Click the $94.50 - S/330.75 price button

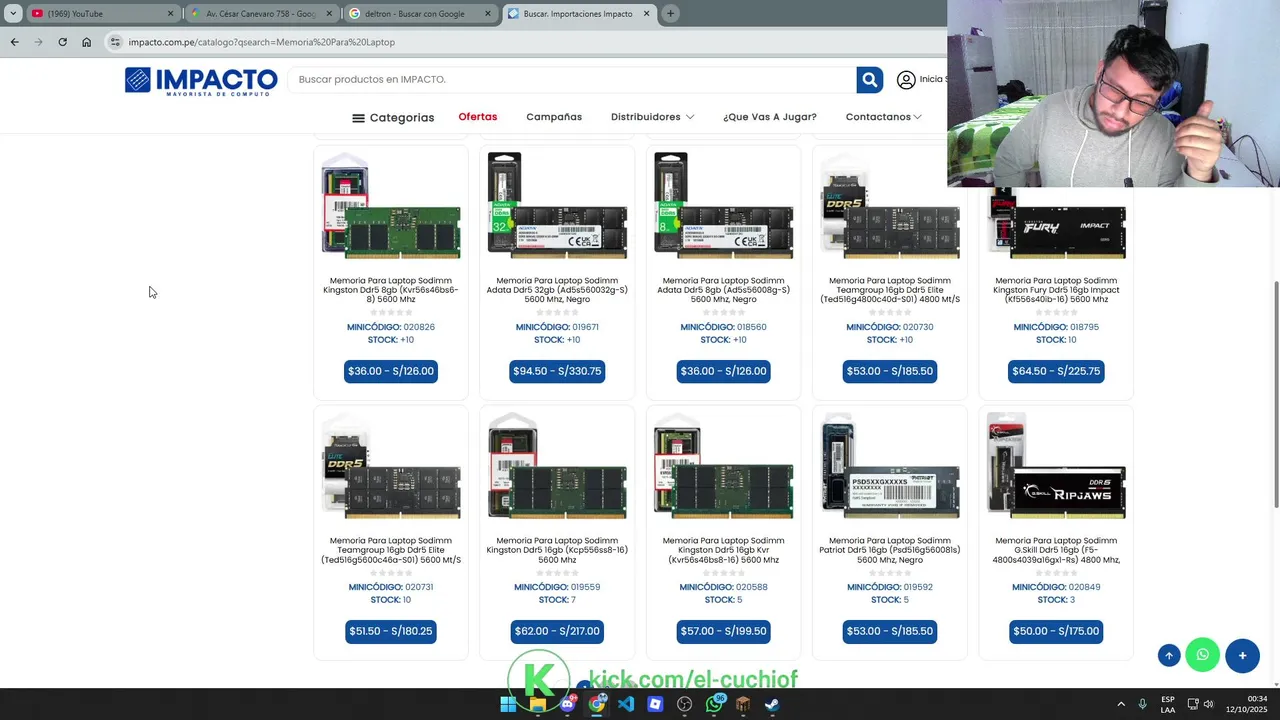[x=557, y=371]
